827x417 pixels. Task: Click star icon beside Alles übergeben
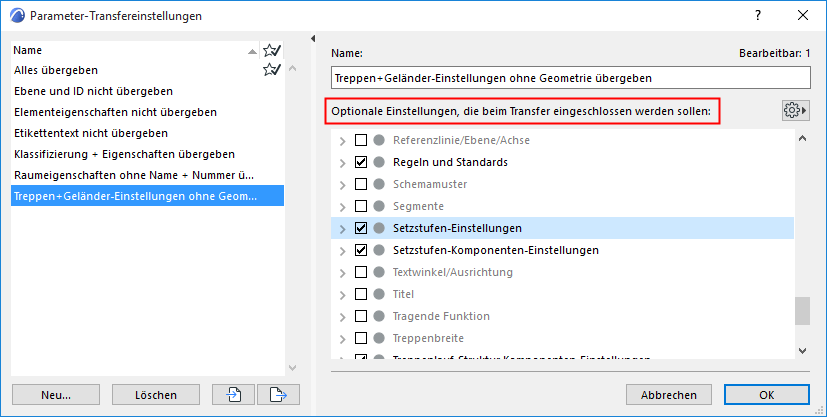pos(270,70)
